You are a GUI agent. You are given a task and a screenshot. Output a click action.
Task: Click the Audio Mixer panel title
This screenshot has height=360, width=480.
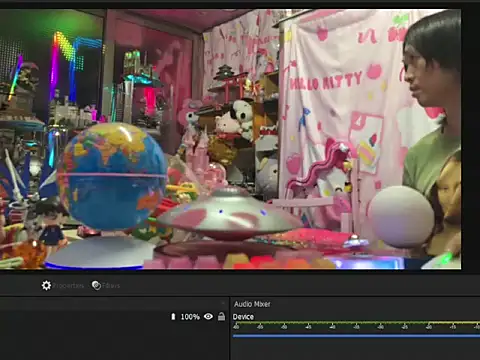click(252, 304)
